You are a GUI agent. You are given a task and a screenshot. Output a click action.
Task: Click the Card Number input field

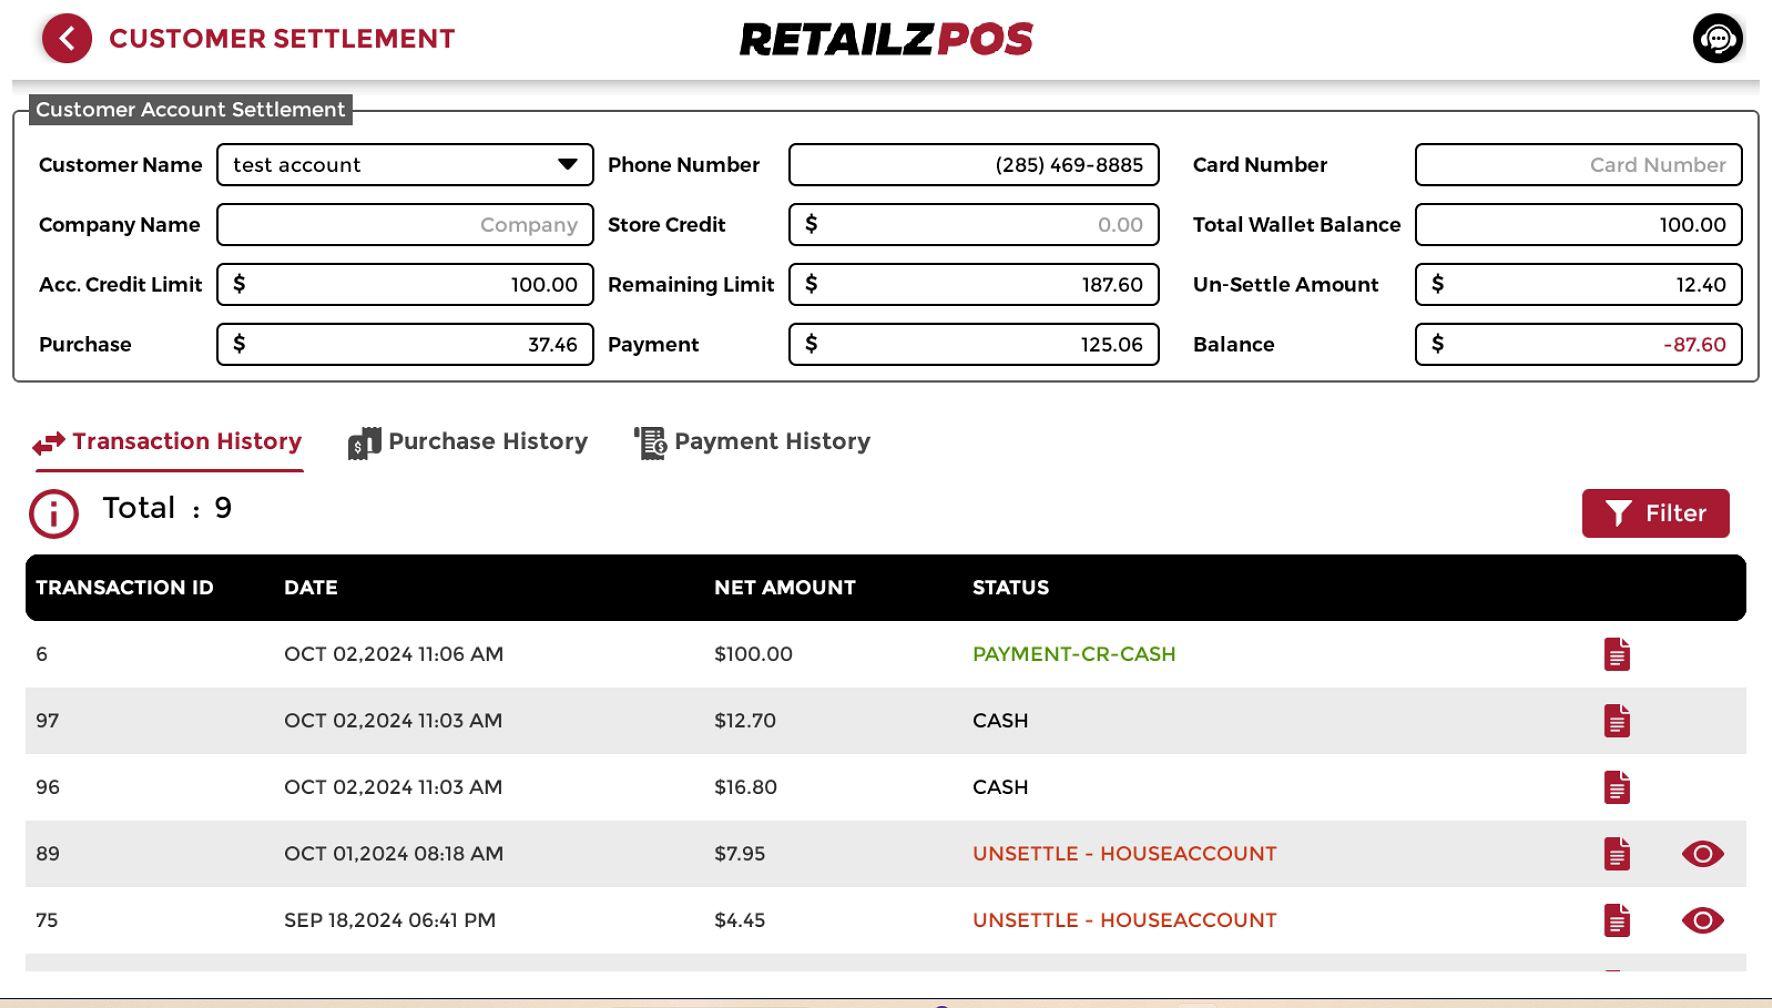pyautogui.click(x=1578, y=165)
